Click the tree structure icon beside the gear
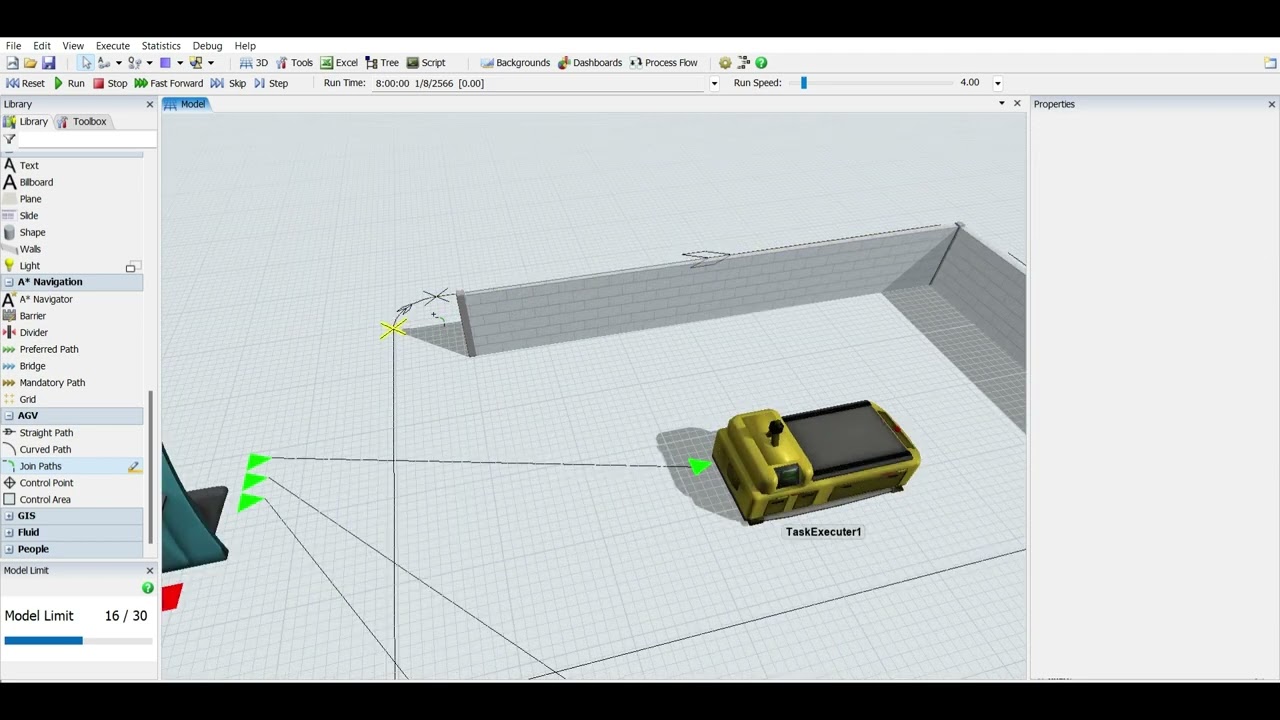This screenshot has width=1280, height=720. click(x=743, y=63)
